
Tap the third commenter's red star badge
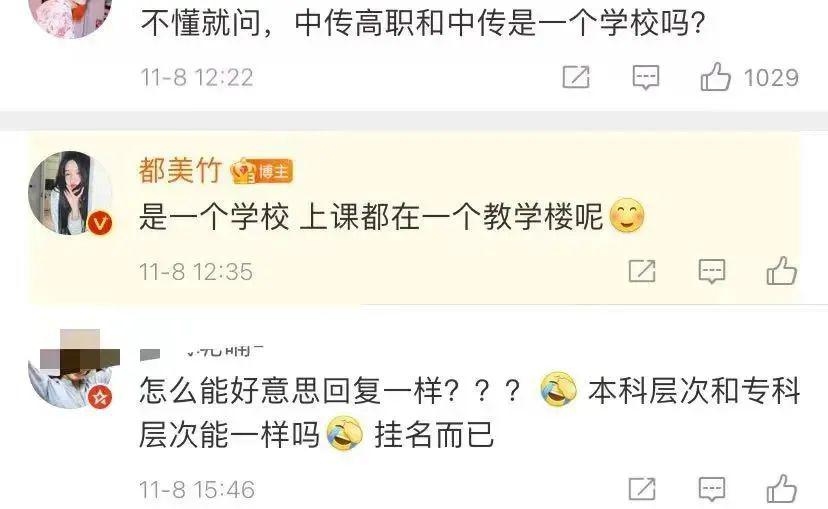100,398
